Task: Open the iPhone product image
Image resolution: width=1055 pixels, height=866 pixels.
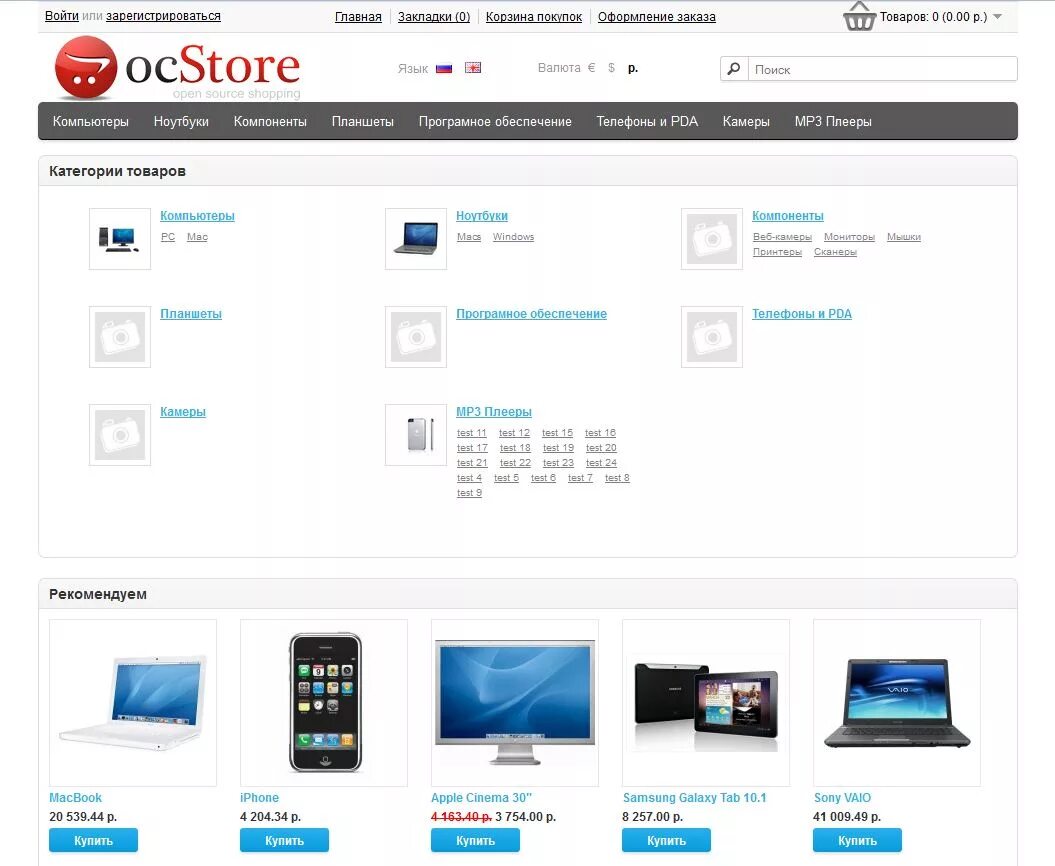Action: [x=324, y=703]
